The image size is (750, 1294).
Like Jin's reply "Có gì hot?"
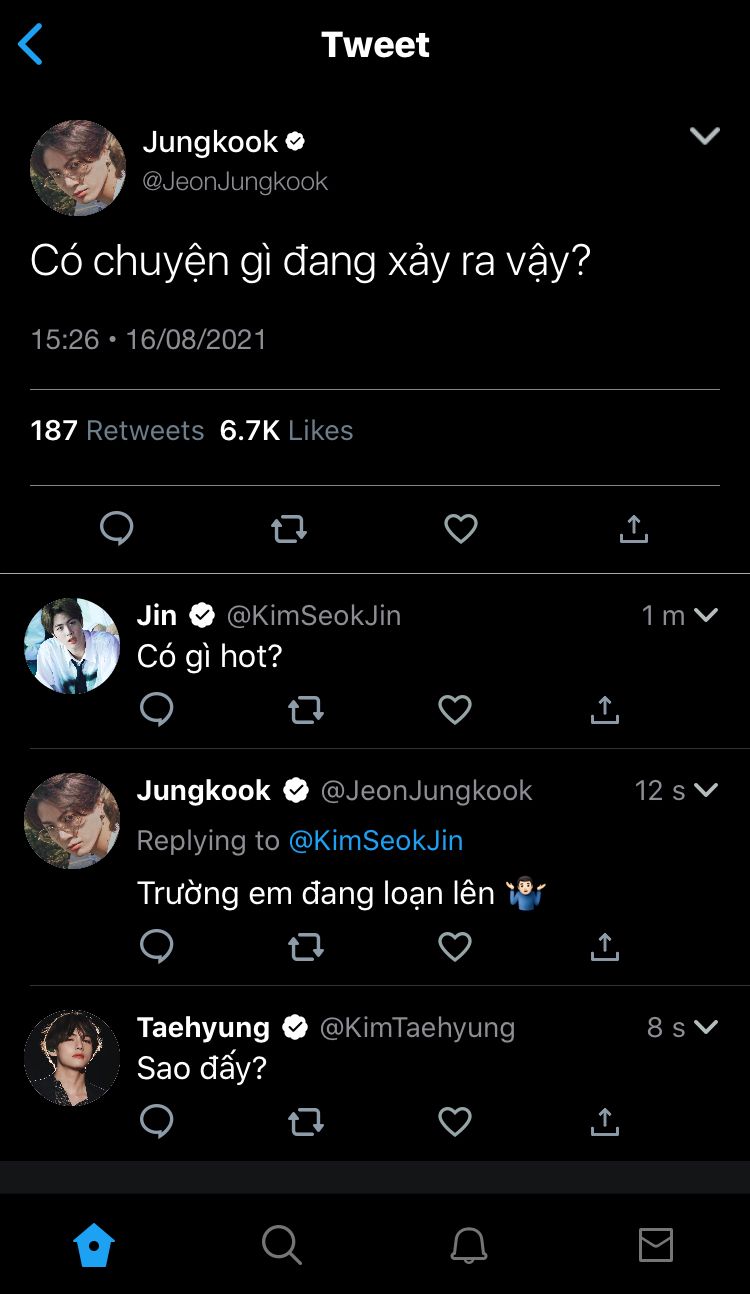click(455, 709)
